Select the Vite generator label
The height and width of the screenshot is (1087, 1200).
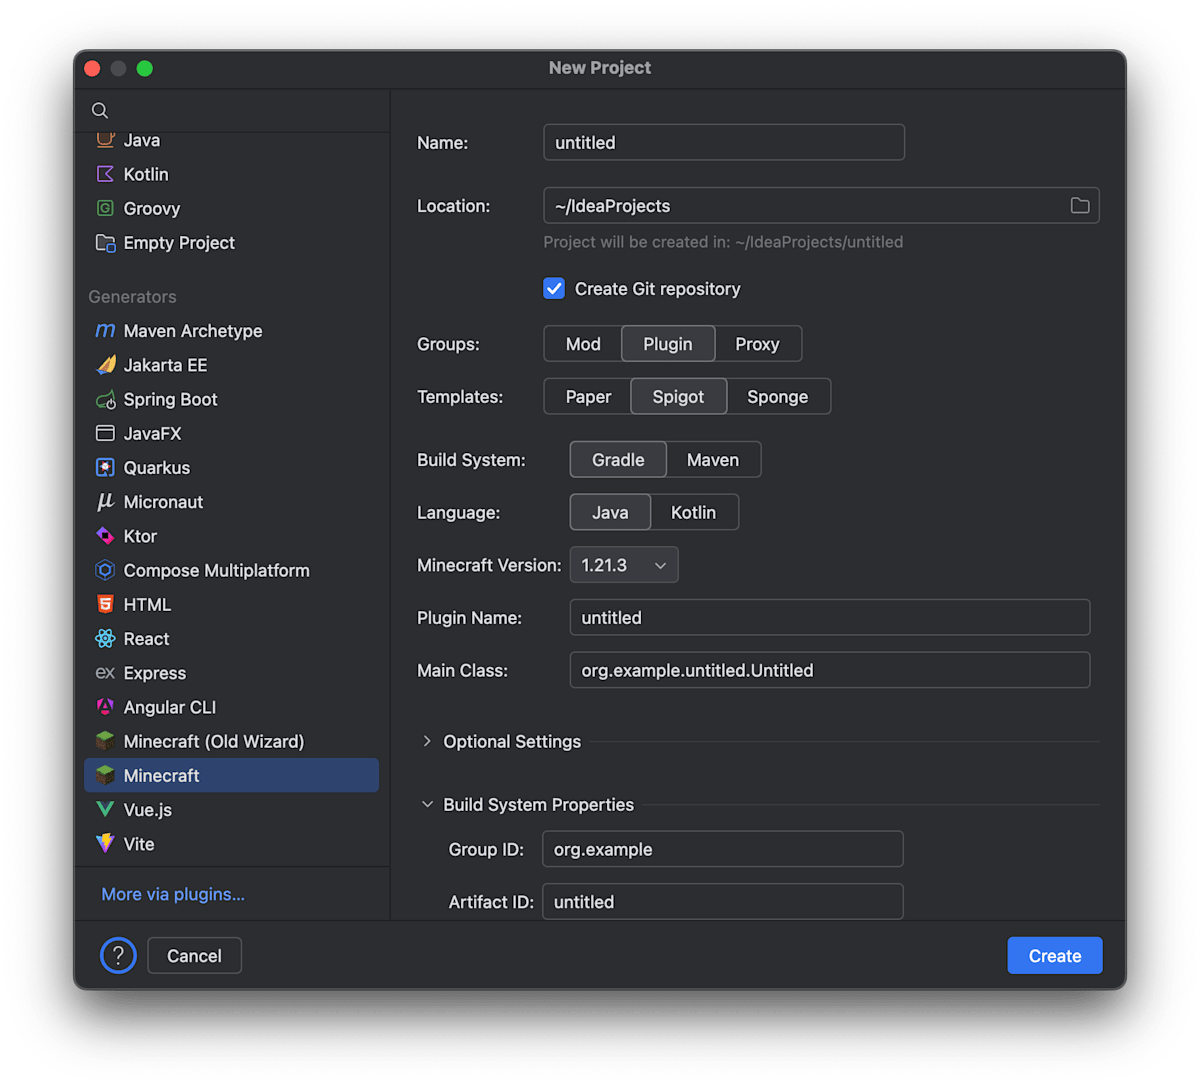pyautogui.click(x=139, y=844)
